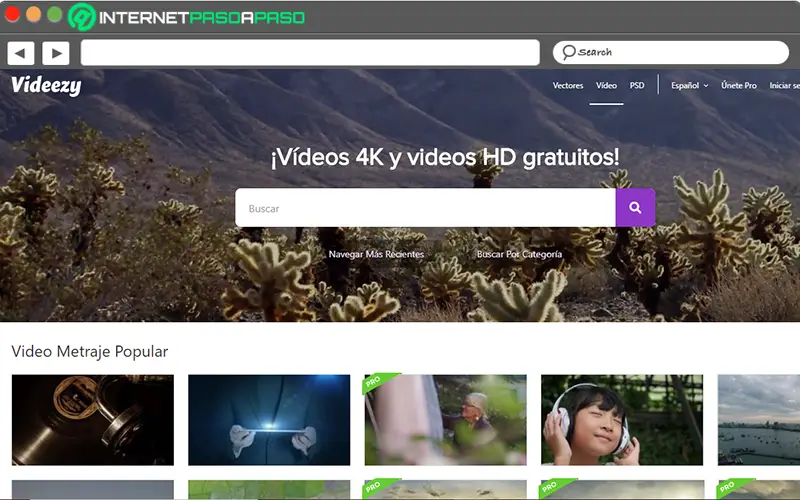Click the orange minimize window button

33,14
